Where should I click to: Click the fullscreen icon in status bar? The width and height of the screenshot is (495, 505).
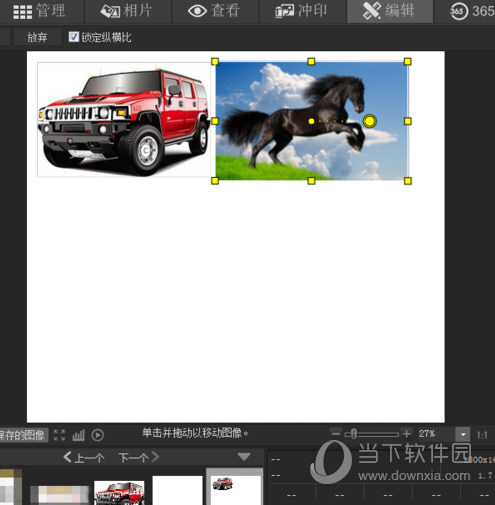pos(59,435)
